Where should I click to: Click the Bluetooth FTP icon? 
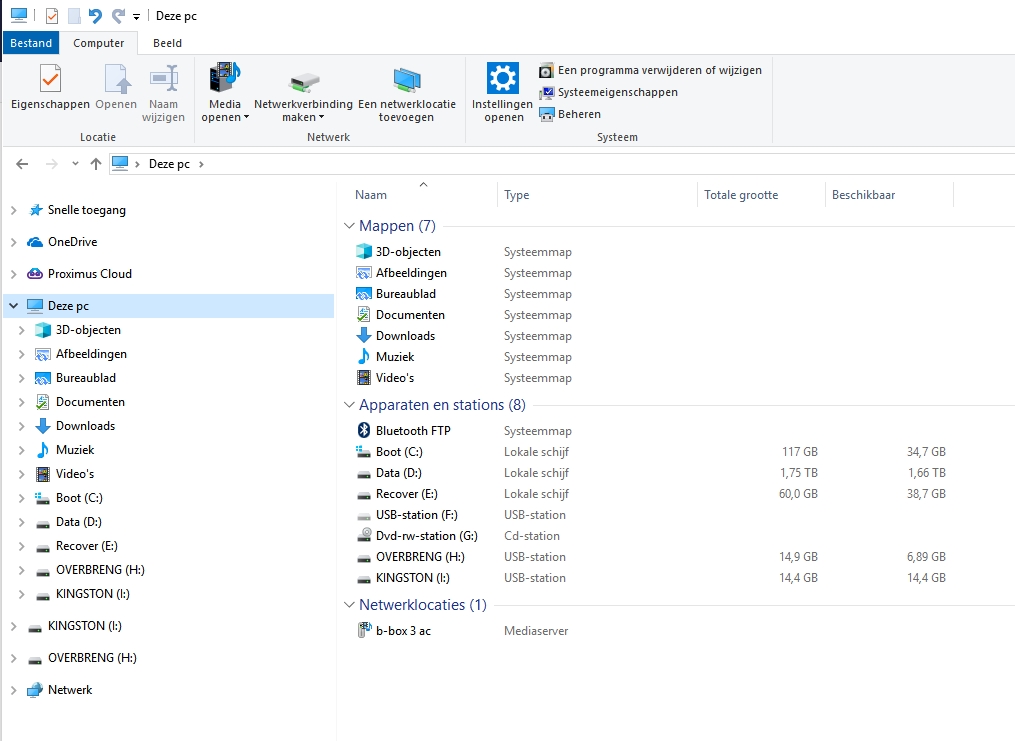(x=364, y=431)
